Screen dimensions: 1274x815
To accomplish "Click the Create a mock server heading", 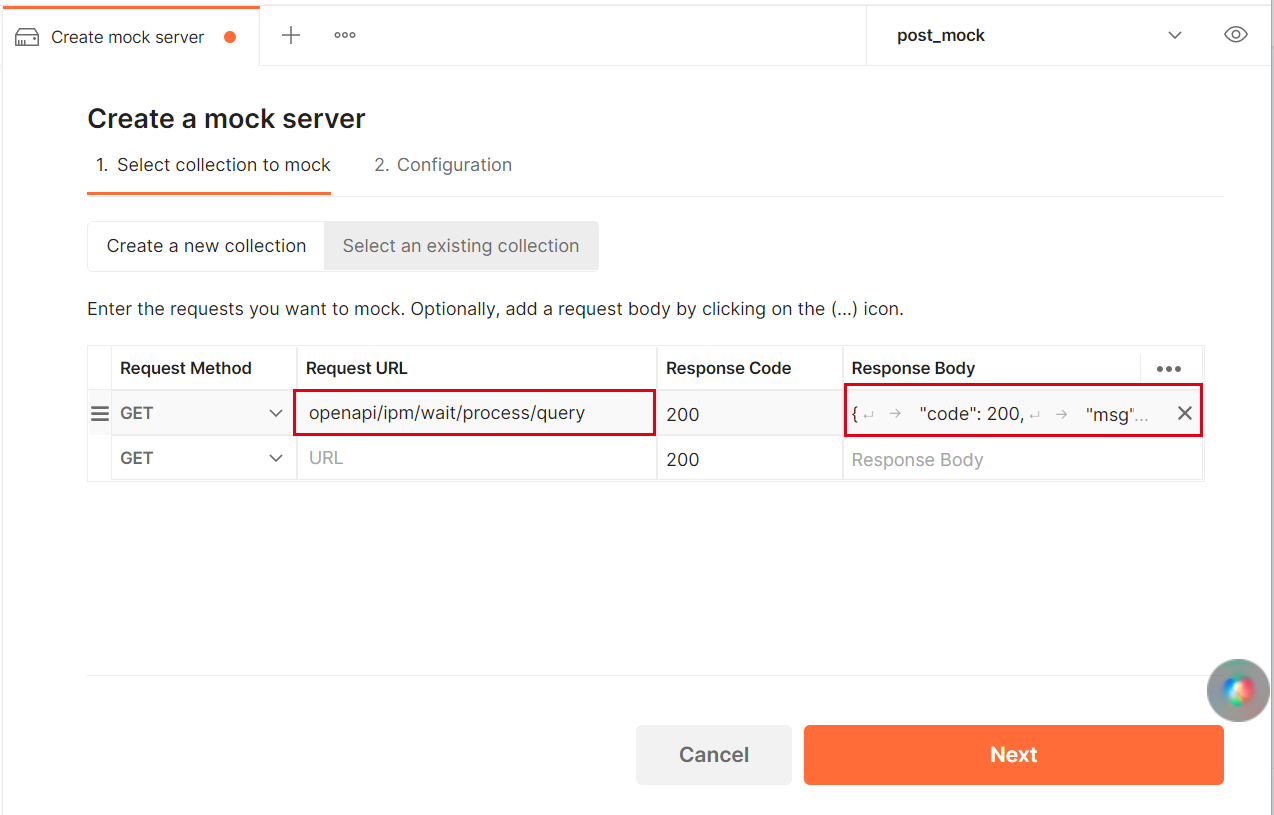I will click(x=226, y=119).
